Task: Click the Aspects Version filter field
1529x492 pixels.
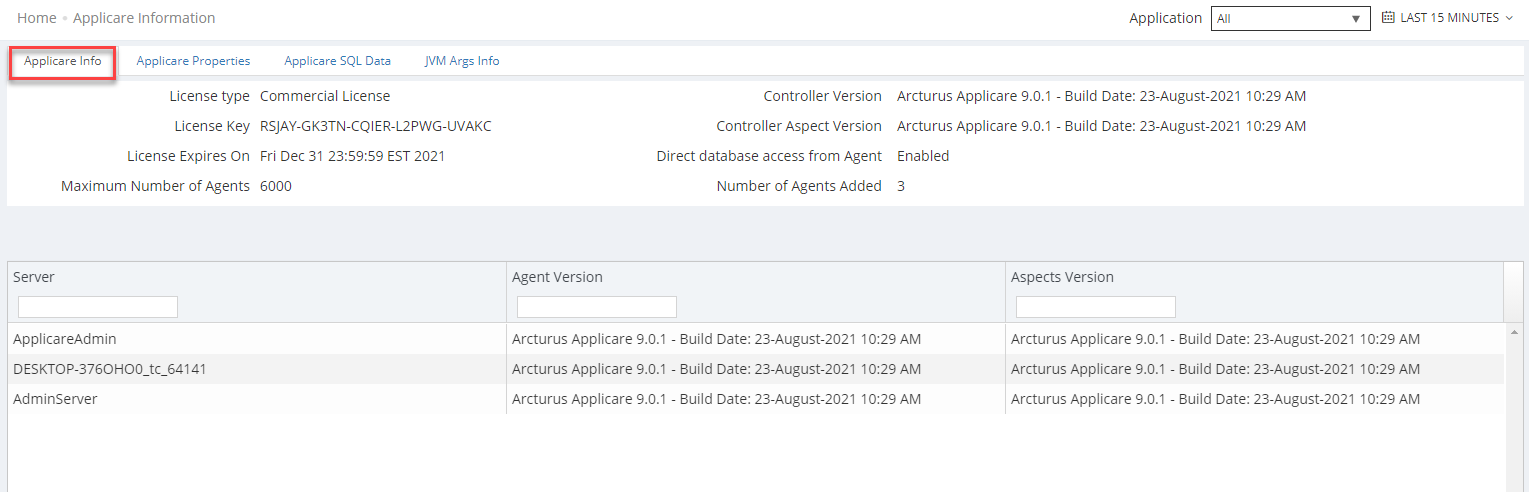Action: coord(1096,307)
